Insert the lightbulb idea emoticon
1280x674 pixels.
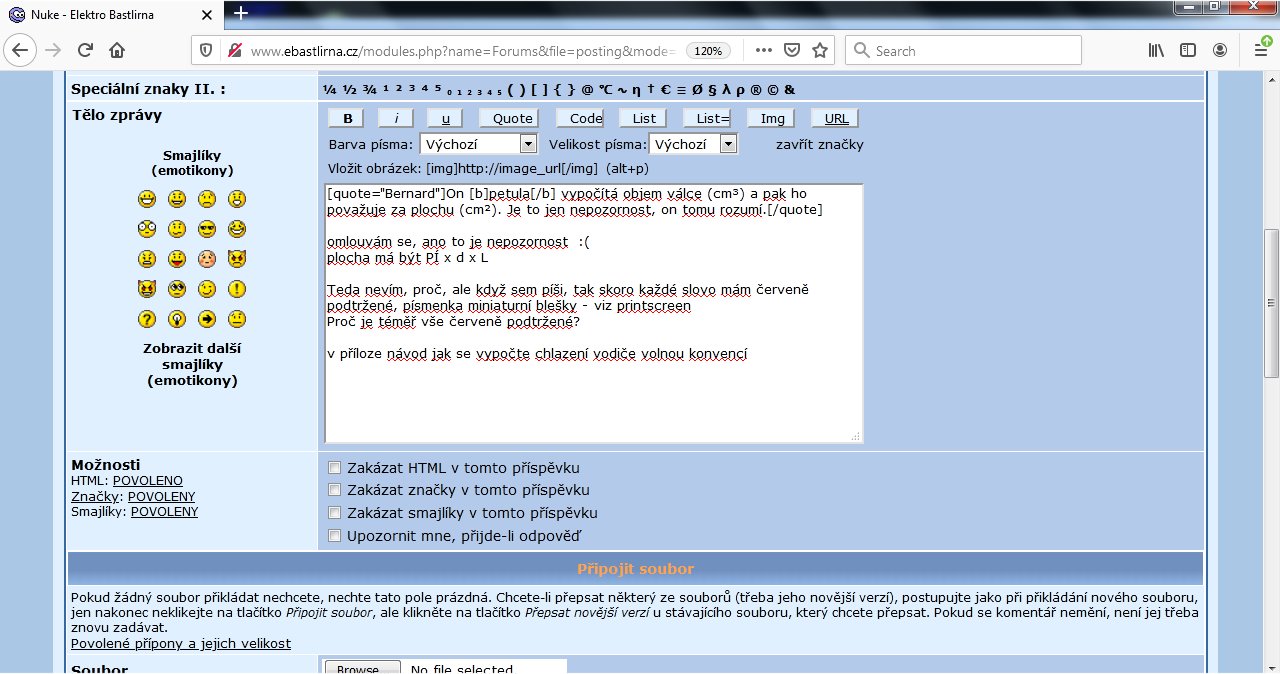pyautogui.click(x=177, y=319)
